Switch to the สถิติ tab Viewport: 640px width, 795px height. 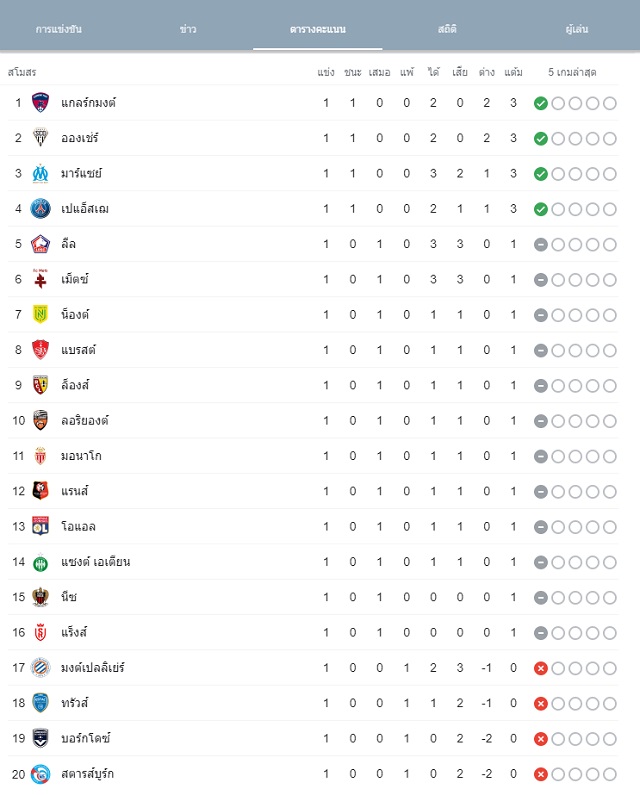pos(447,29)
